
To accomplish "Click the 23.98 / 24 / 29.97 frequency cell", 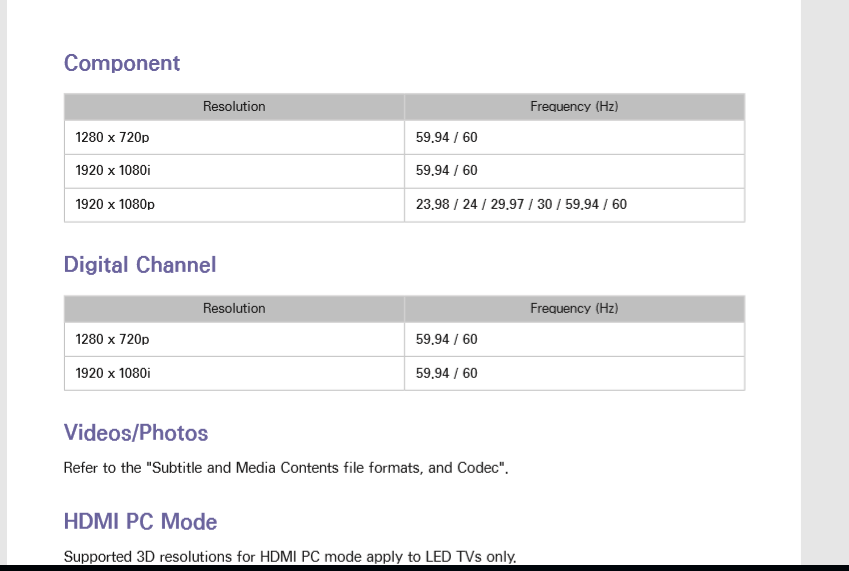I will (x=521, y=205).
